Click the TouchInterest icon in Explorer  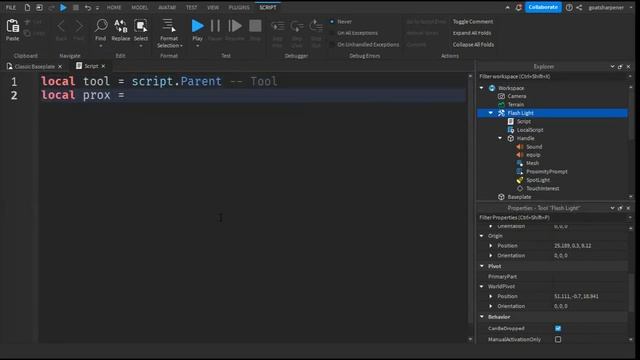tap(520, 189)
